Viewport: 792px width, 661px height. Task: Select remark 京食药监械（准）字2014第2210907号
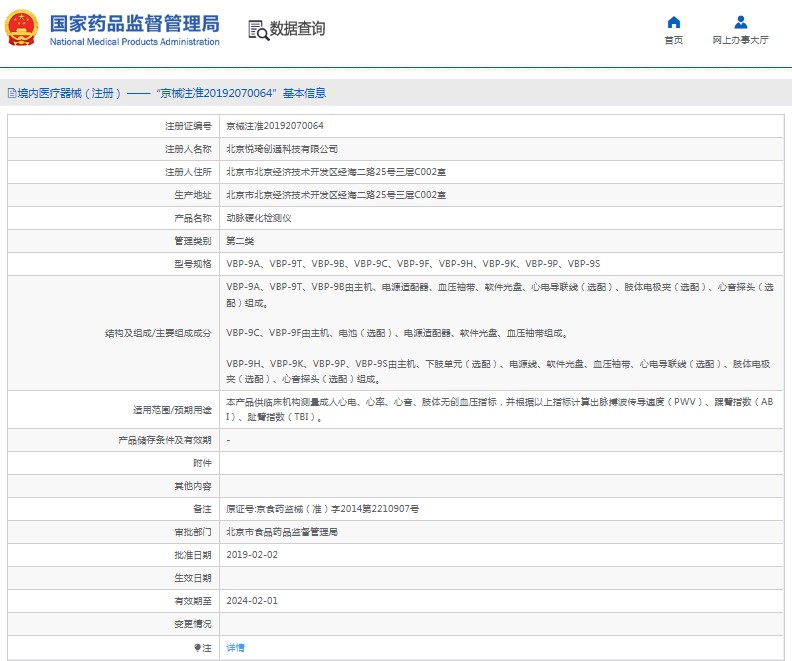337,509
